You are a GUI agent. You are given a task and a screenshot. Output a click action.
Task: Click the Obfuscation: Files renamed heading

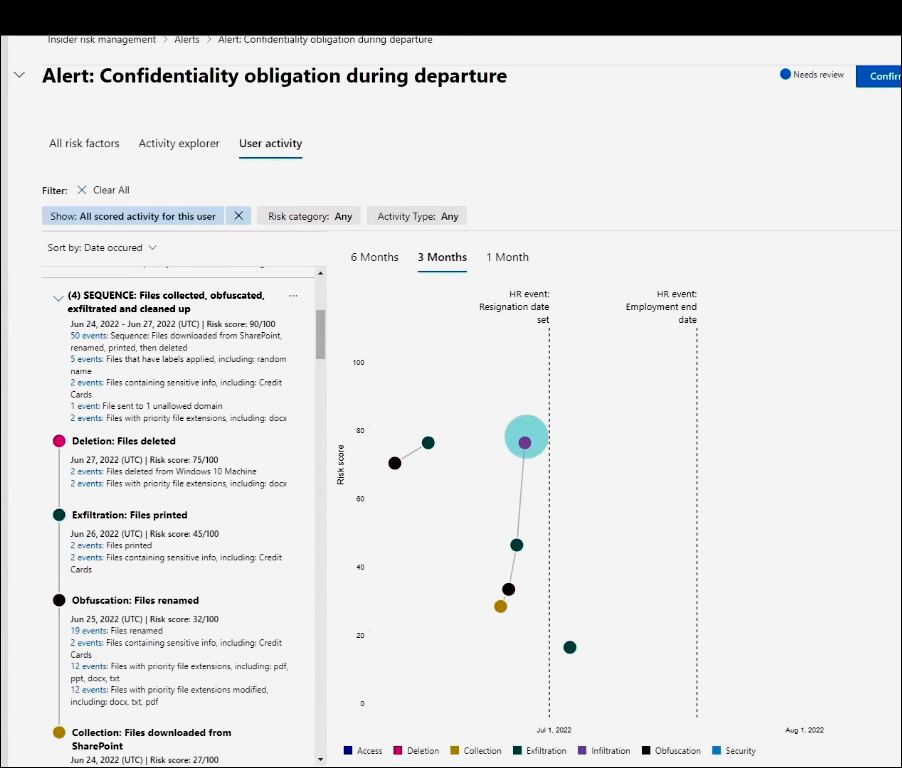(135, 600)
